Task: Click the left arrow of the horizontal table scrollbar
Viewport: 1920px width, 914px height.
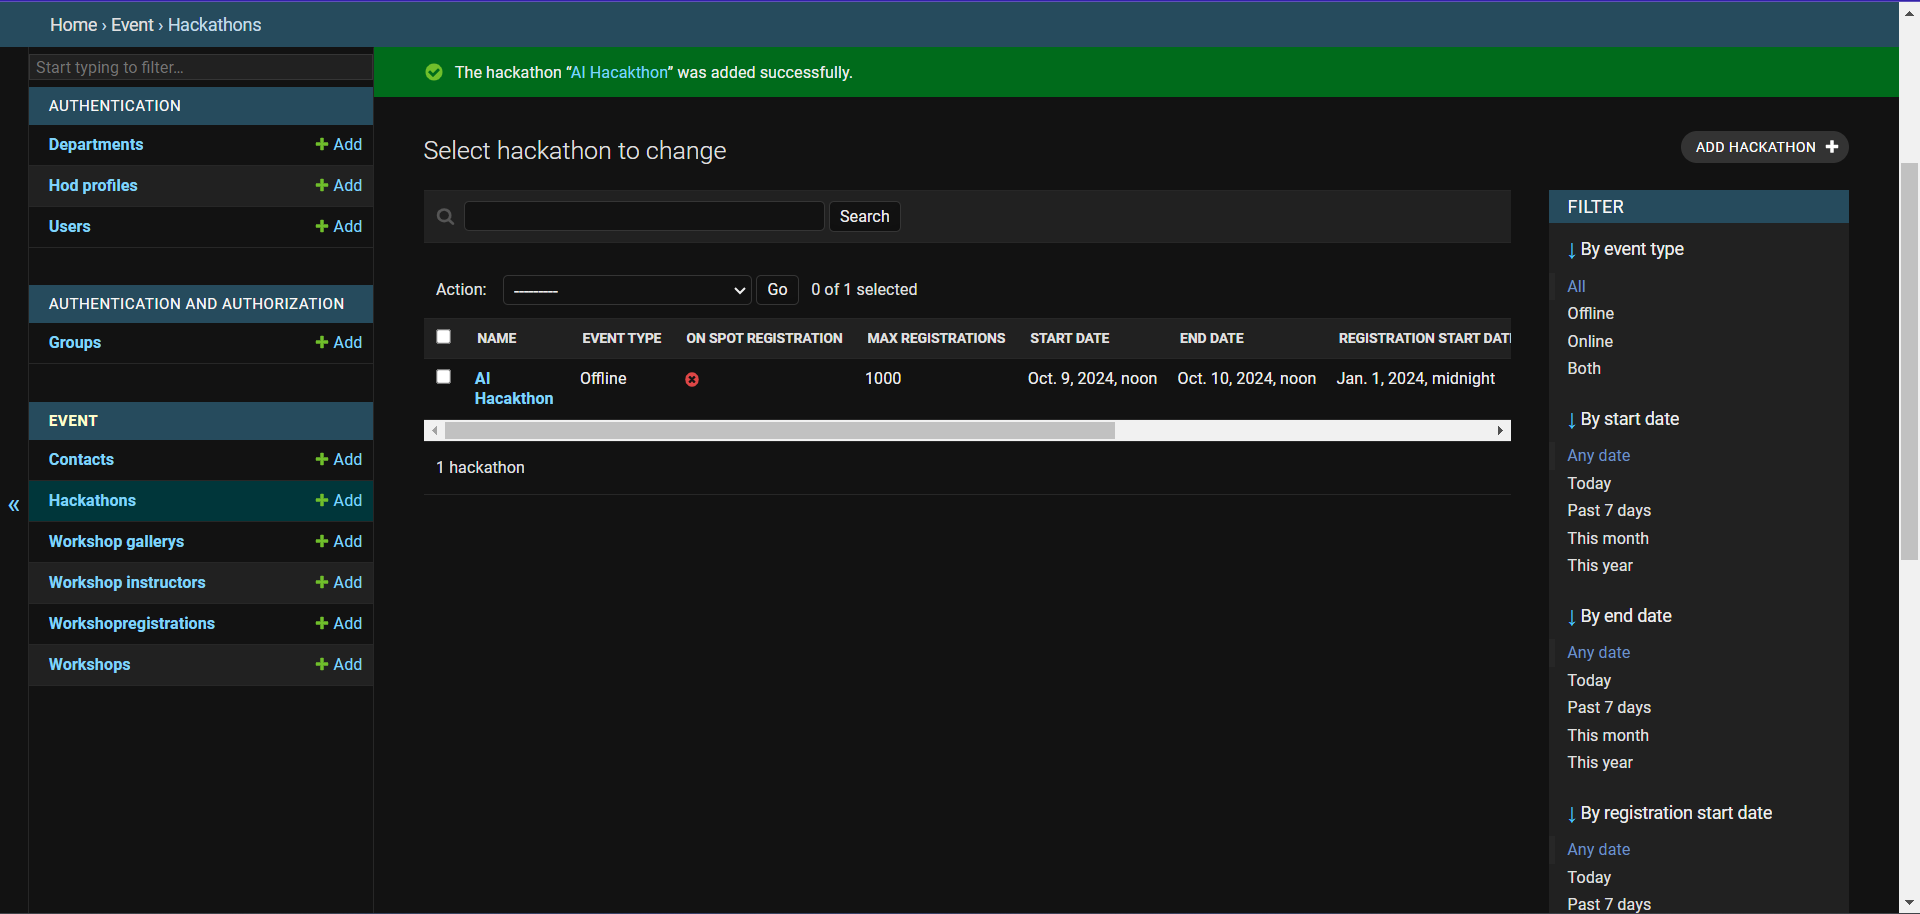Action: pos(434,431)
